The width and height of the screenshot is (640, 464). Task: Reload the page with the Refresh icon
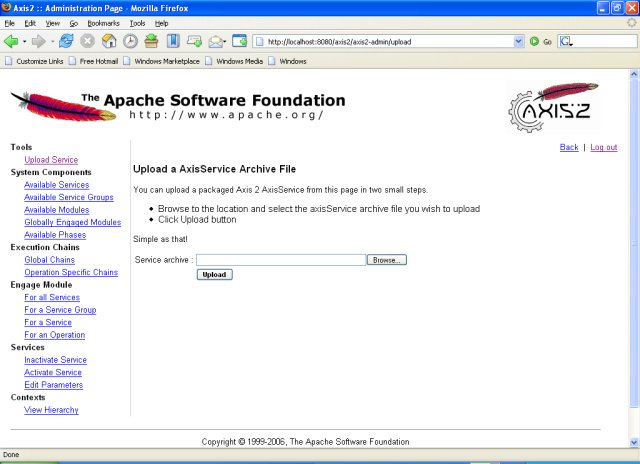(x=66, y=41)
